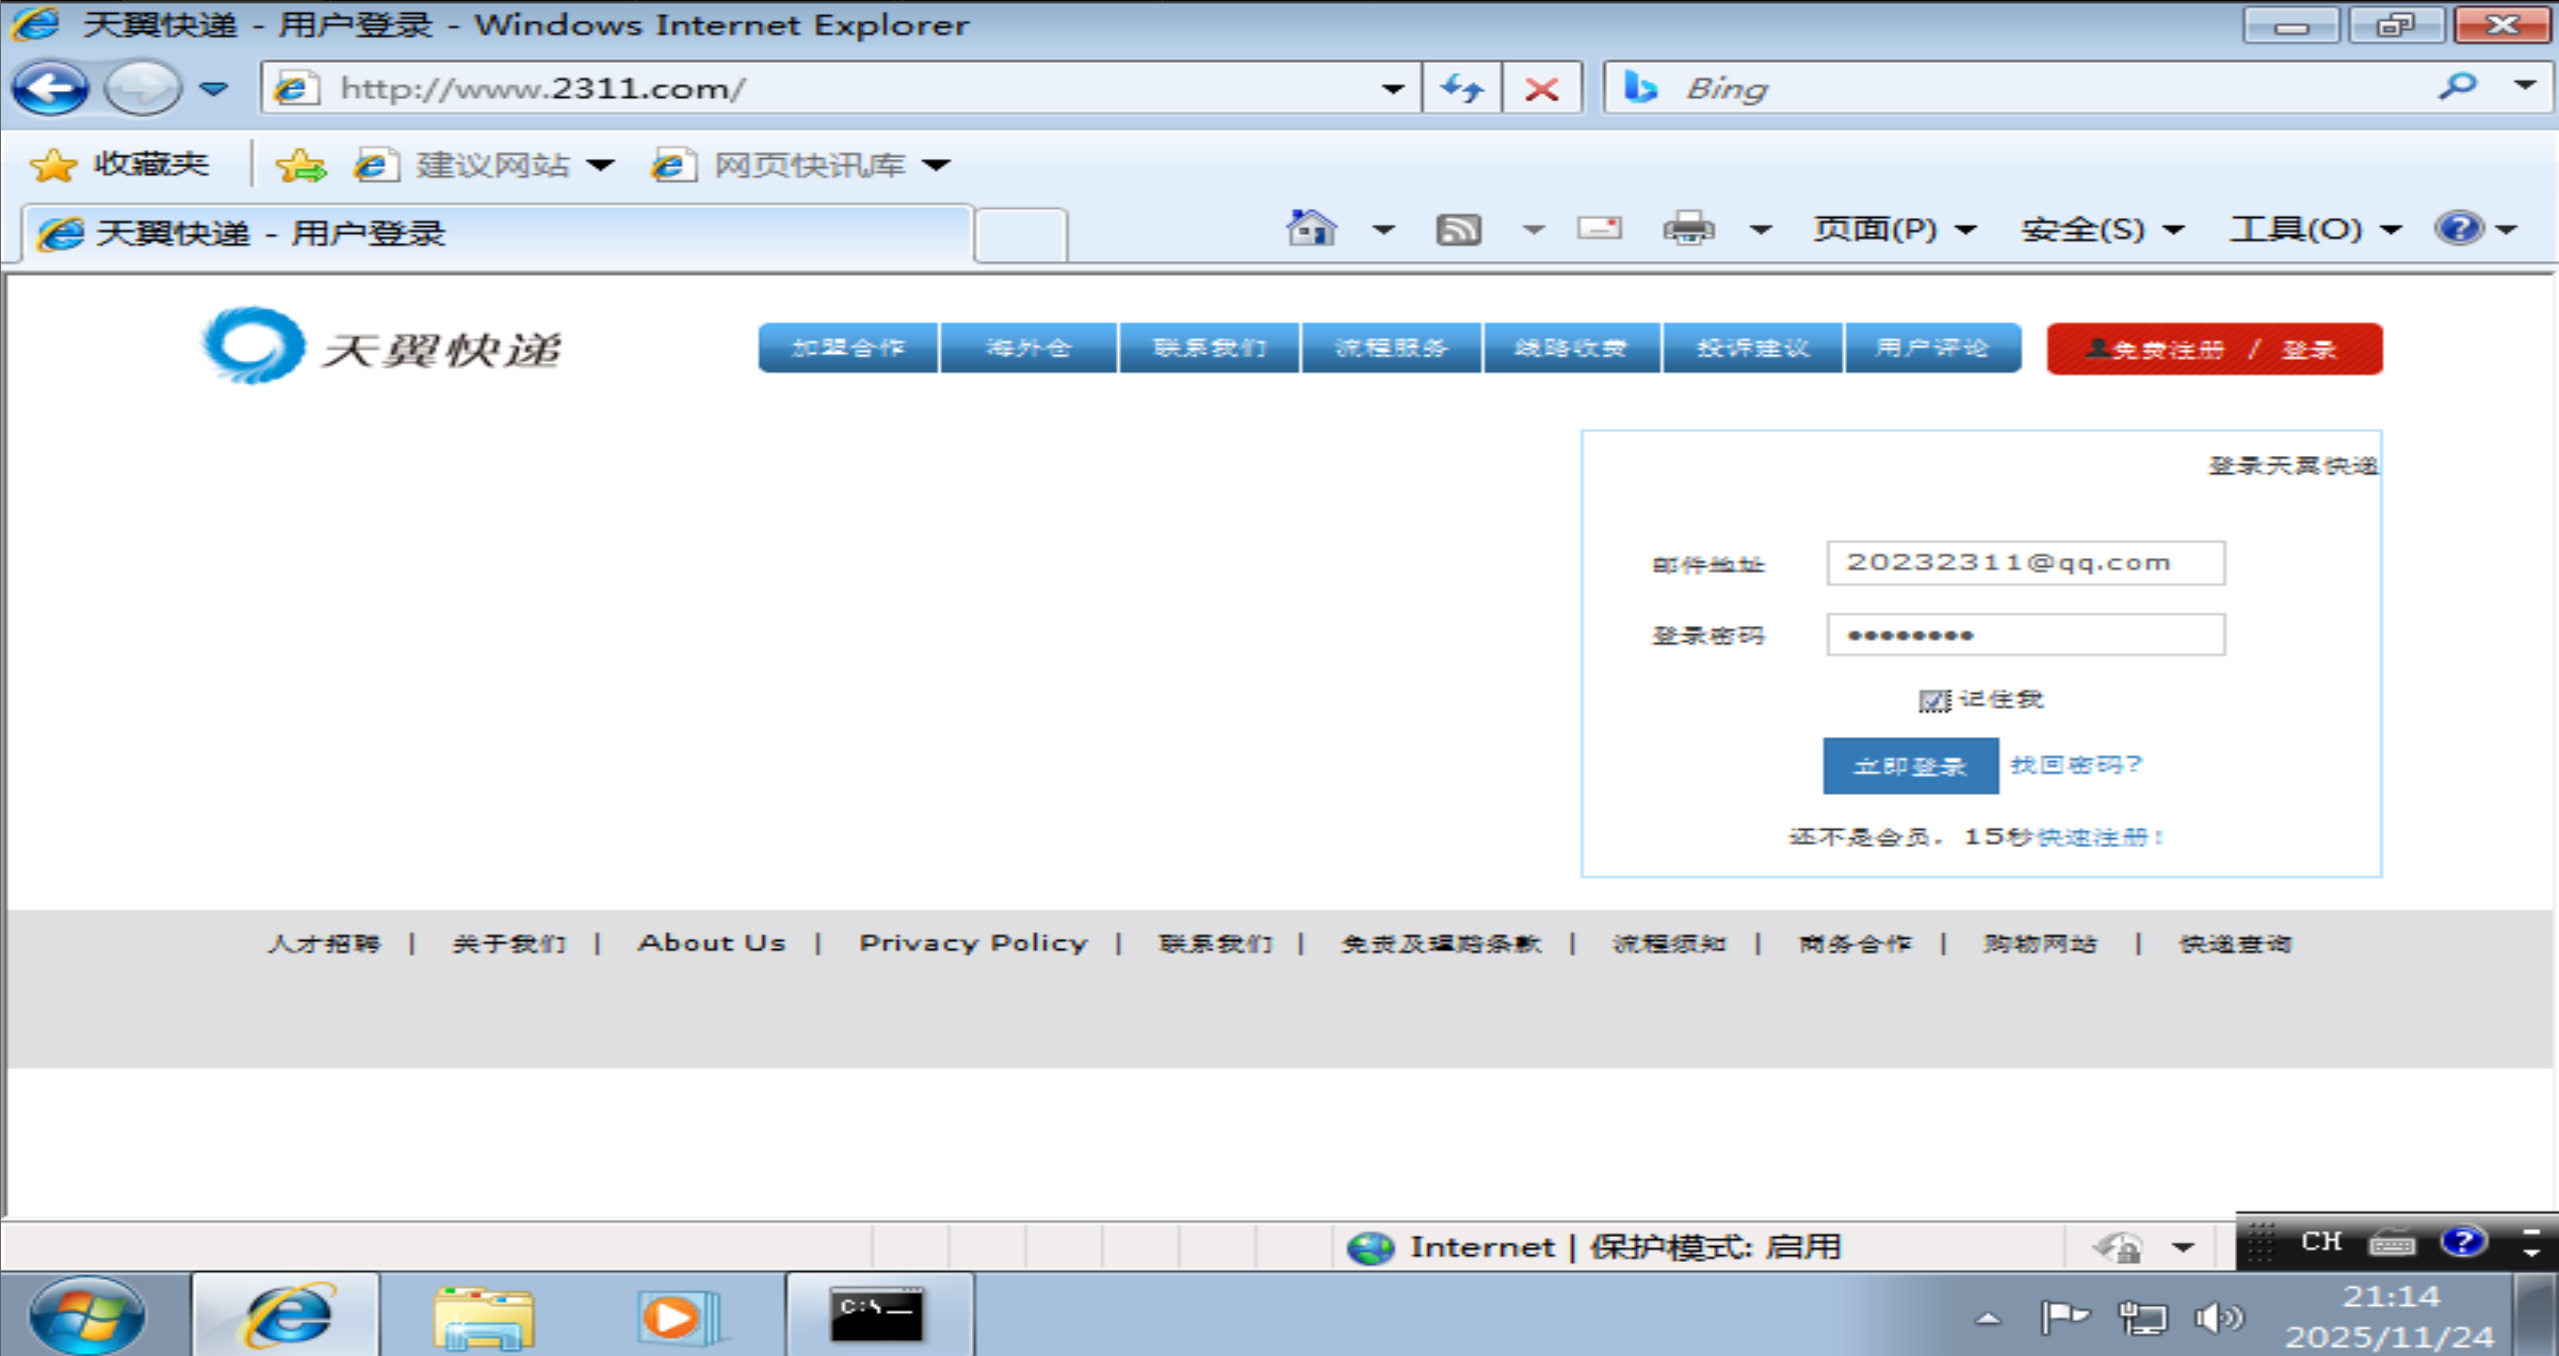Click the 登录密码 password field

point(2025,635)
